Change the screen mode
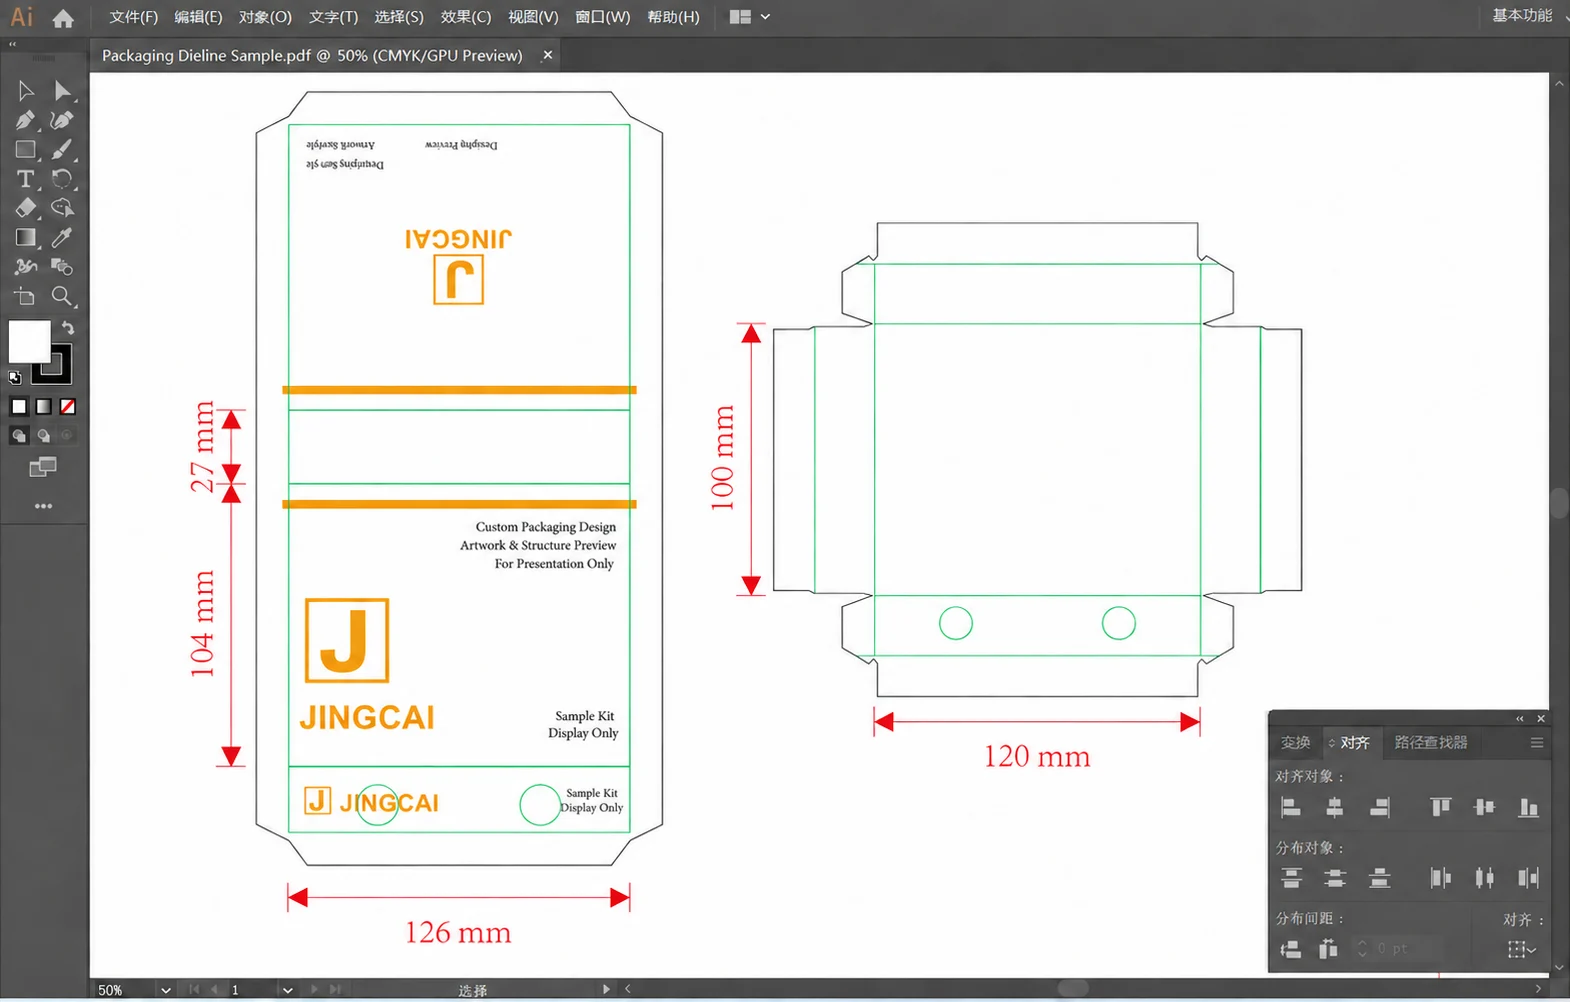The width and height of the screenshot is (1570, 1002). 43,467
